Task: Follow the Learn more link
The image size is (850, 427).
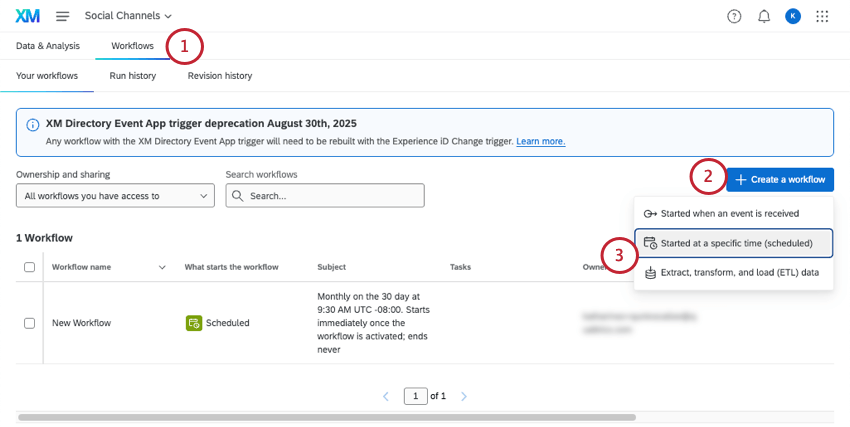Action: 540,141
